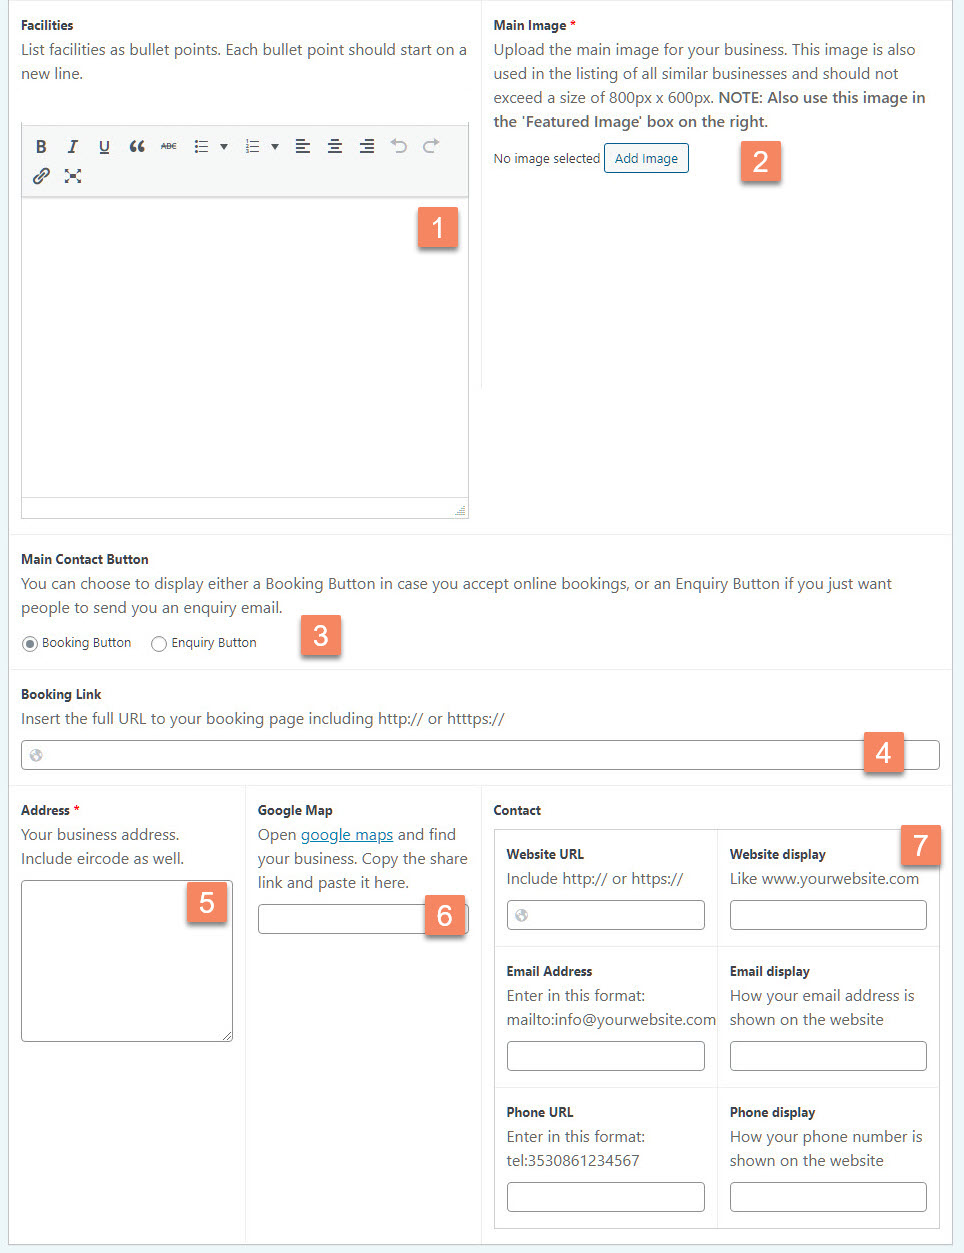Apply underline formatting to the Facilities text

click(x=104, y=146)
